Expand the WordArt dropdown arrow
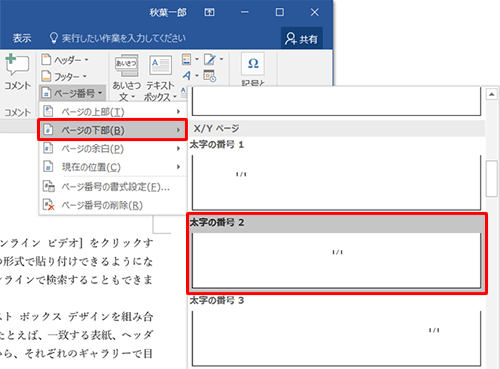Viewport: 500px width, 369px height. tap(197, 76)
